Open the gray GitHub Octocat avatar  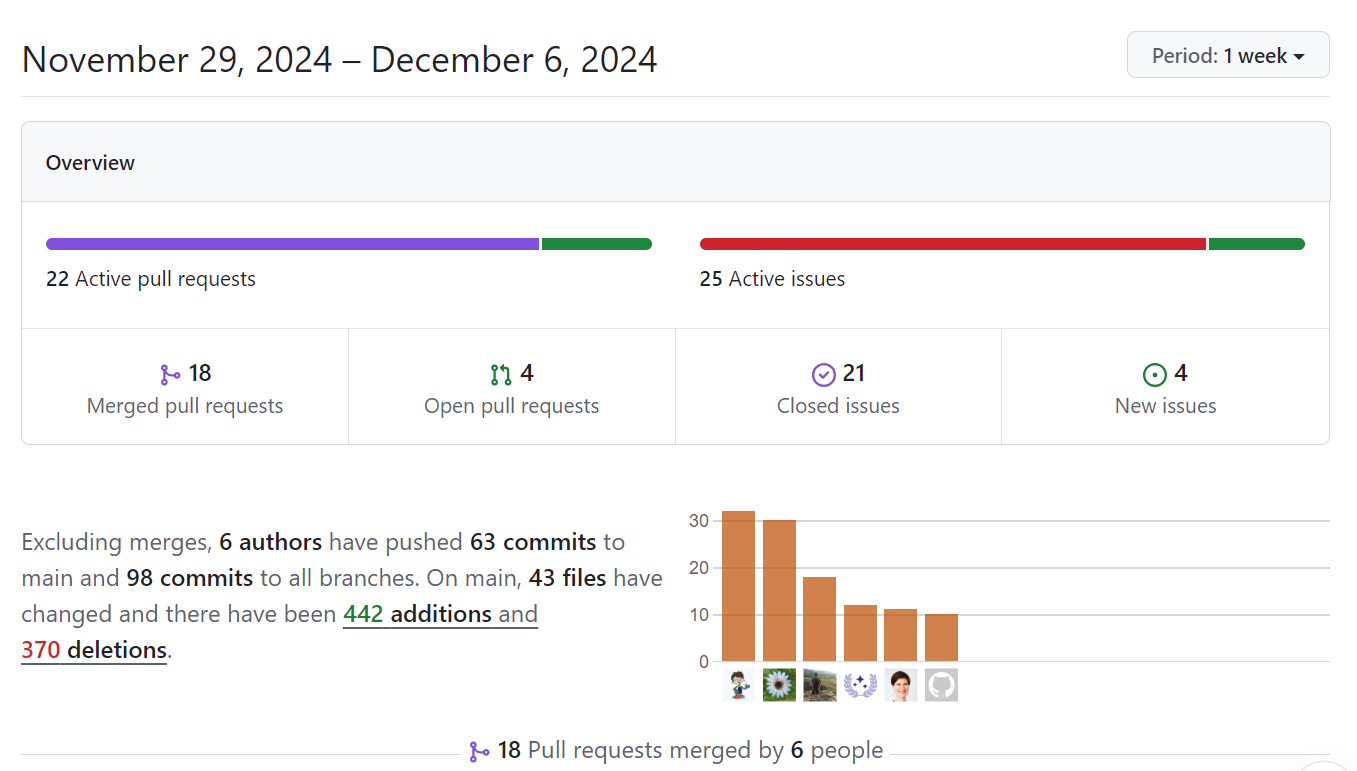point(941,685)
